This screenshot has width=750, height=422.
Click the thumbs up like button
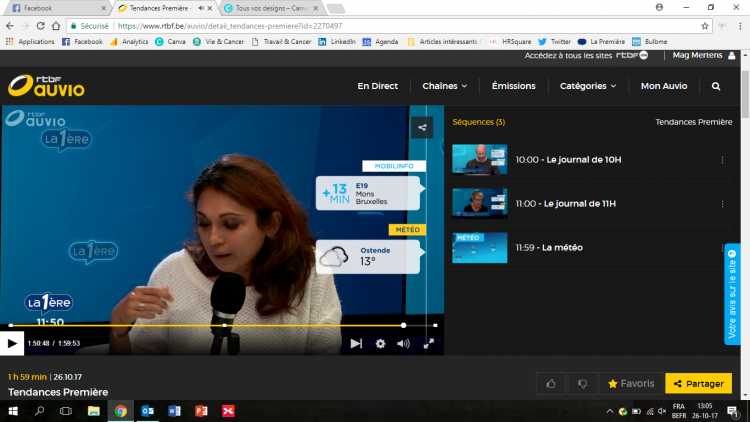[x=551, y=383]
